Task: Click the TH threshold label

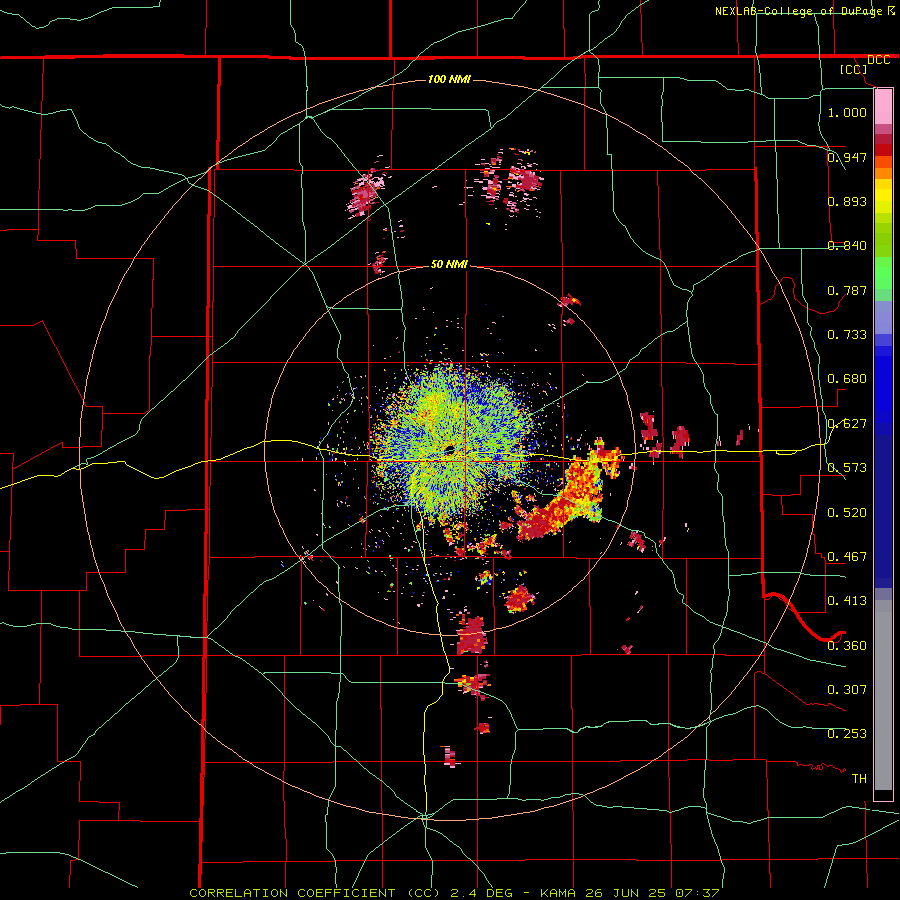Action: point(859,778)
